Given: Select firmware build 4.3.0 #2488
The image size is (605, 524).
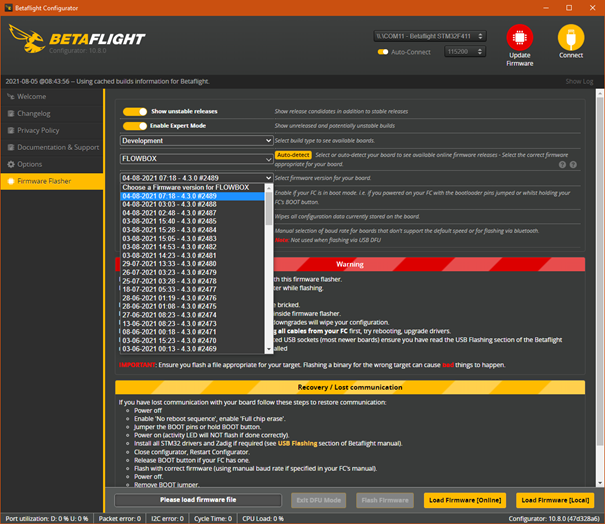Looking at the screenshot, I should [193, 205].
